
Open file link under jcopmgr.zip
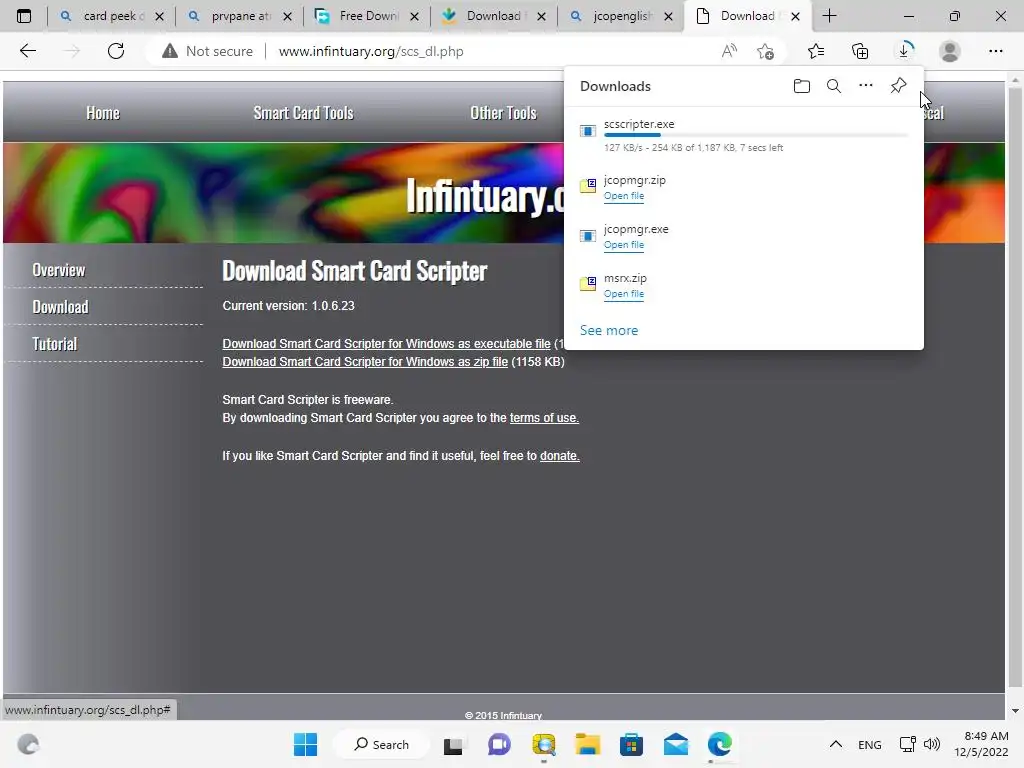[624, 196]
